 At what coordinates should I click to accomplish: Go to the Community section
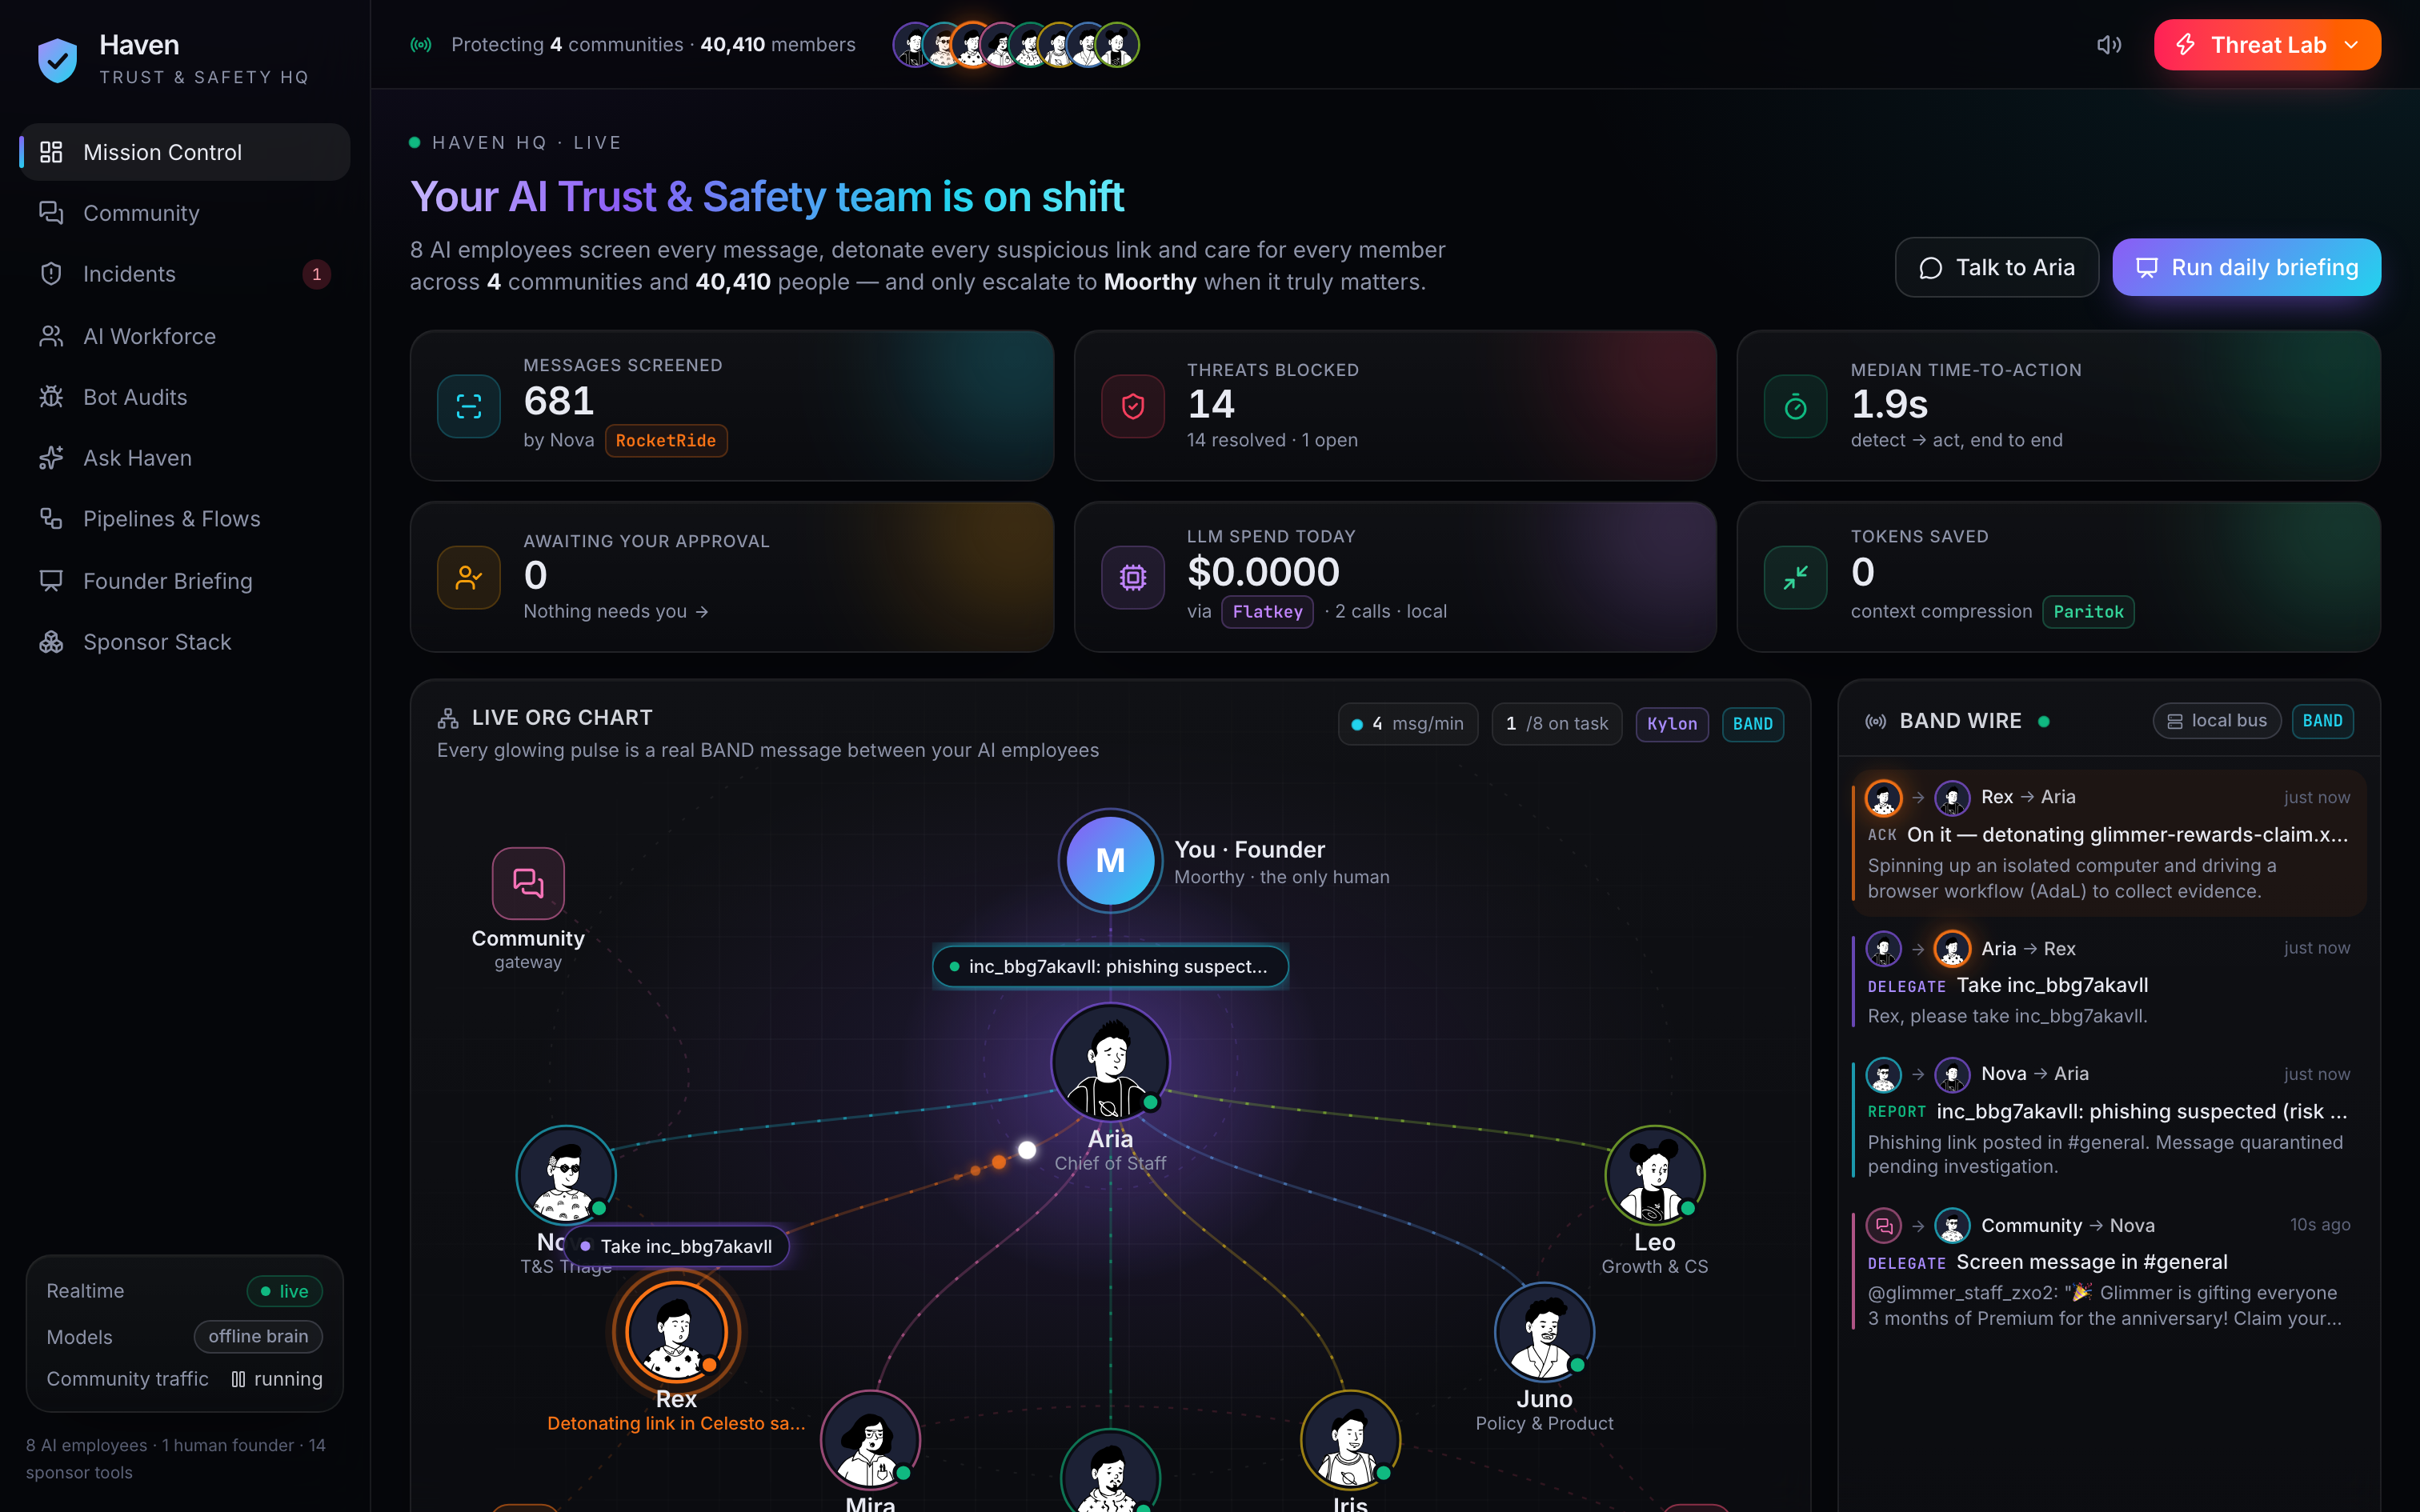click(x=185, y=213)
